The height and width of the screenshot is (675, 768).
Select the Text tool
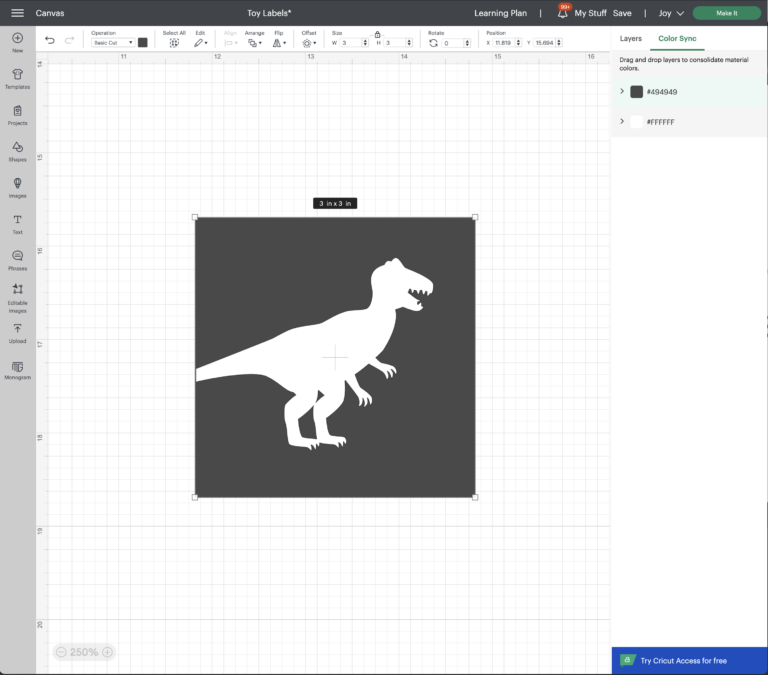(17, 222)
